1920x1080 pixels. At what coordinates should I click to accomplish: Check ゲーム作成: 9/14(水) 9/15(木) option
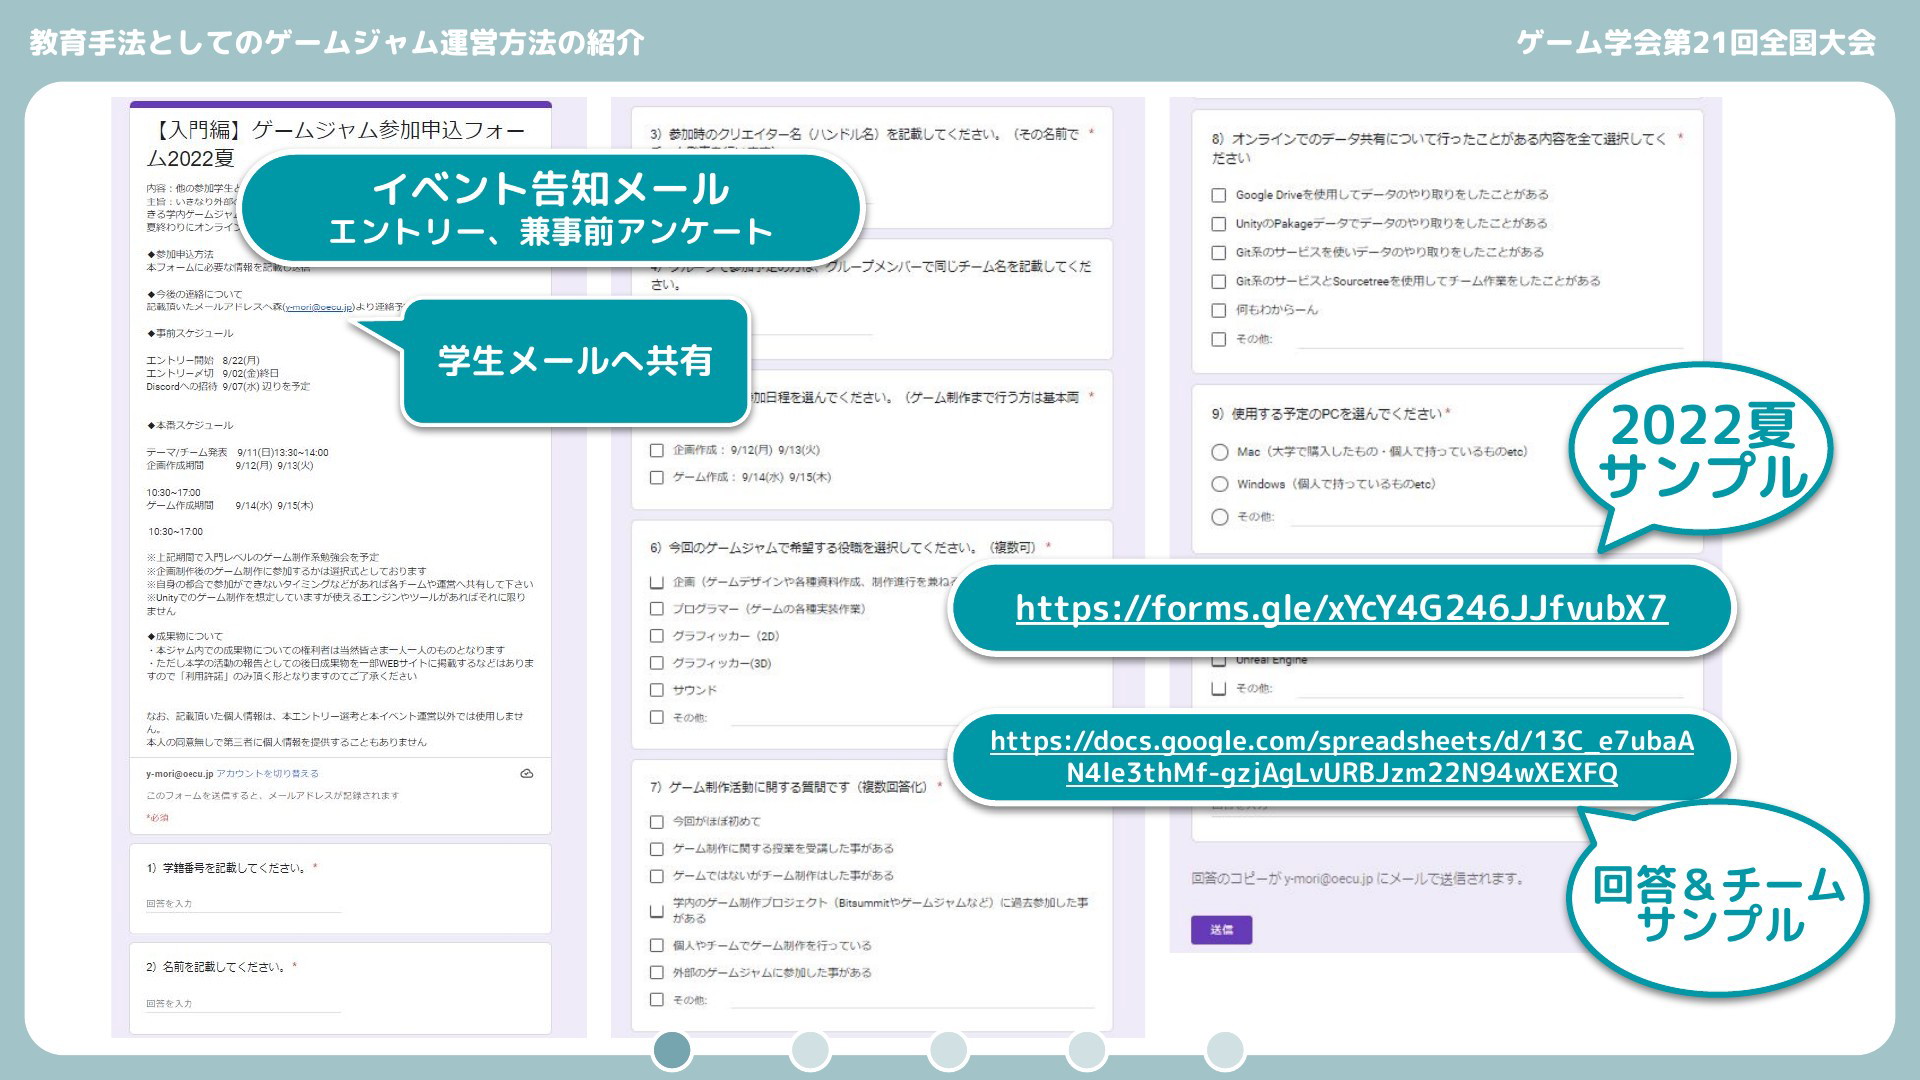tap(657, 477)
